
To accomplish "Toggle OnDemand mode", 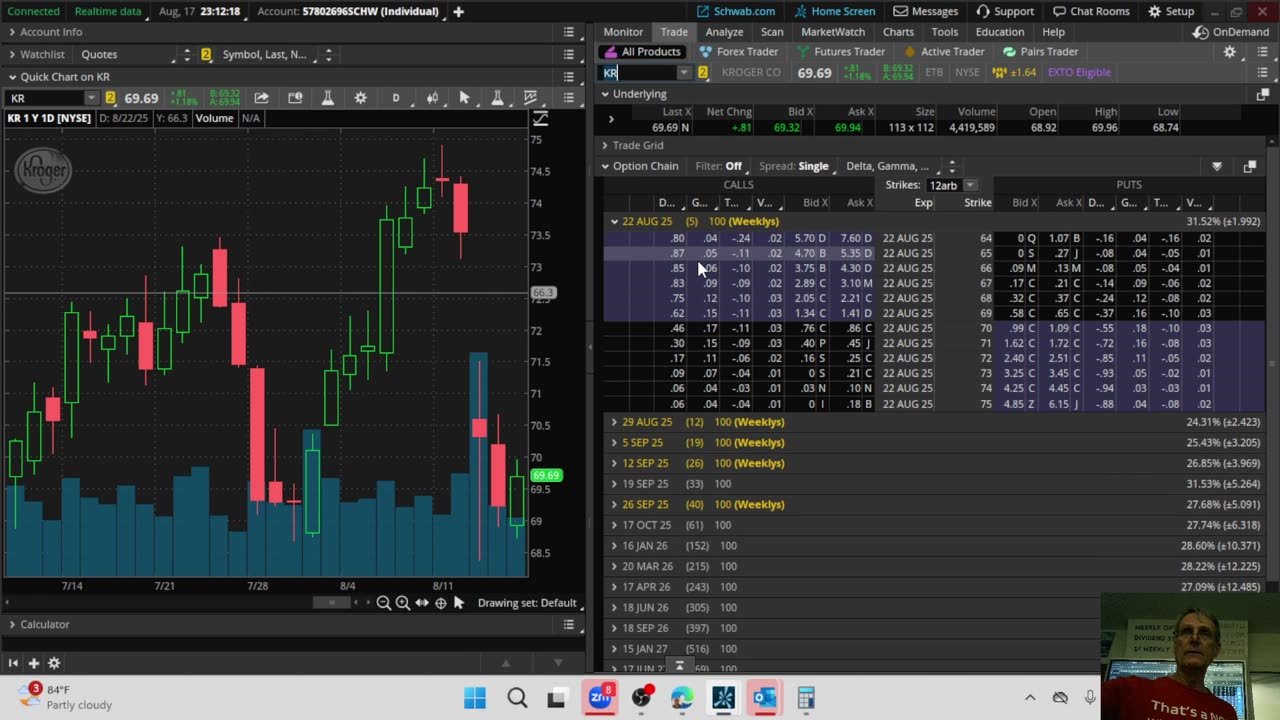I will tap(1230, 32).
